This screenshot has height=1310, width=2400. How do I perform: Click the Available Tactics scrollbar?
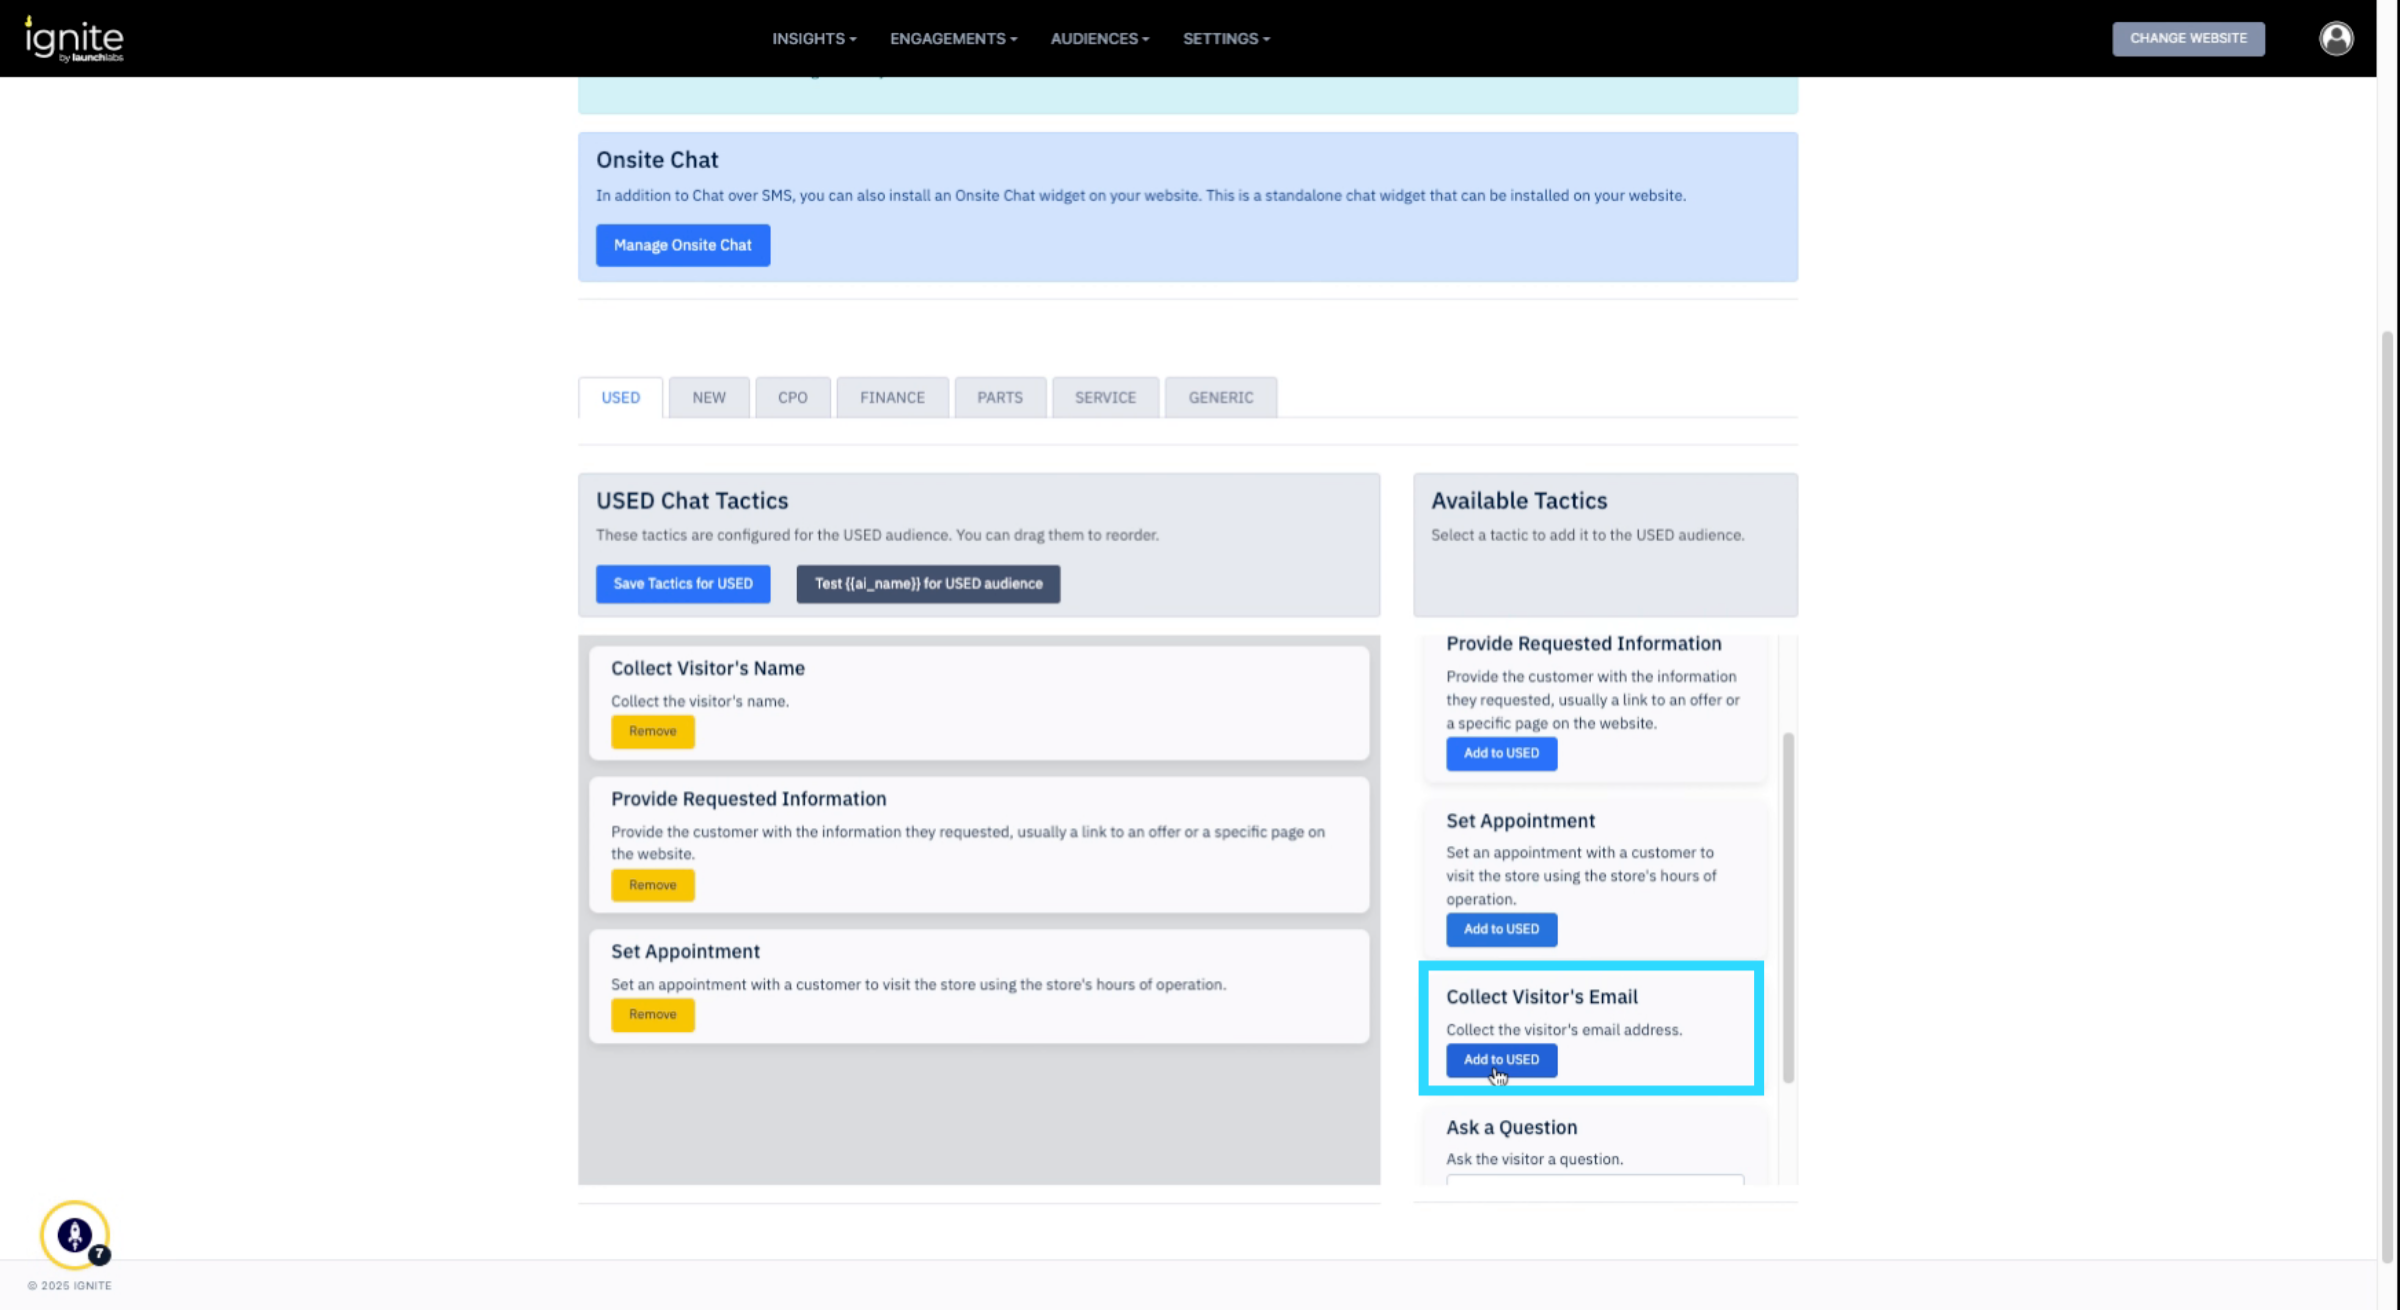click(x=1787, y=906)
